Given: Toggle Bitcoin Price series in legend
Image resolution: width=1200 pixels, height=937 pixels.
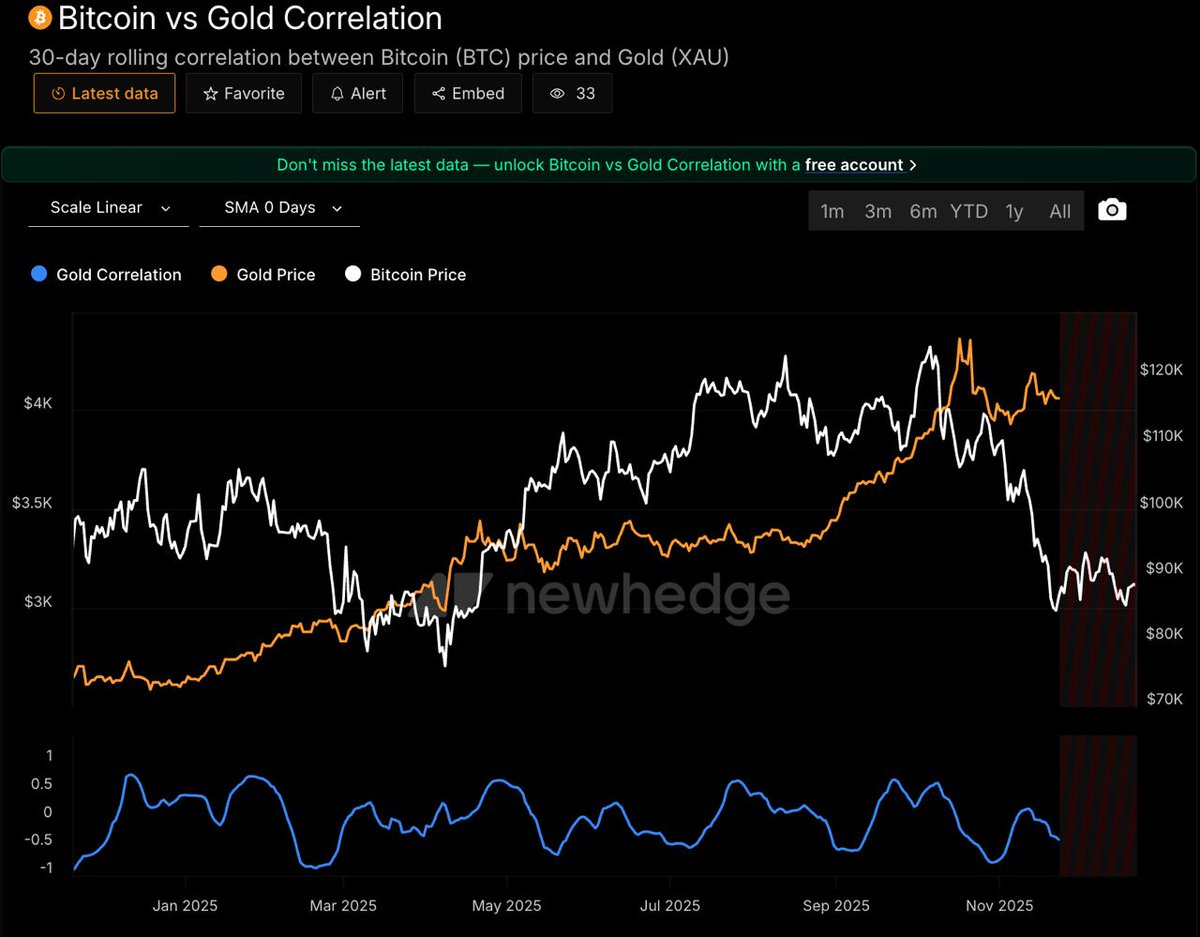Looking at the screenshot, I should click(406, 274).
